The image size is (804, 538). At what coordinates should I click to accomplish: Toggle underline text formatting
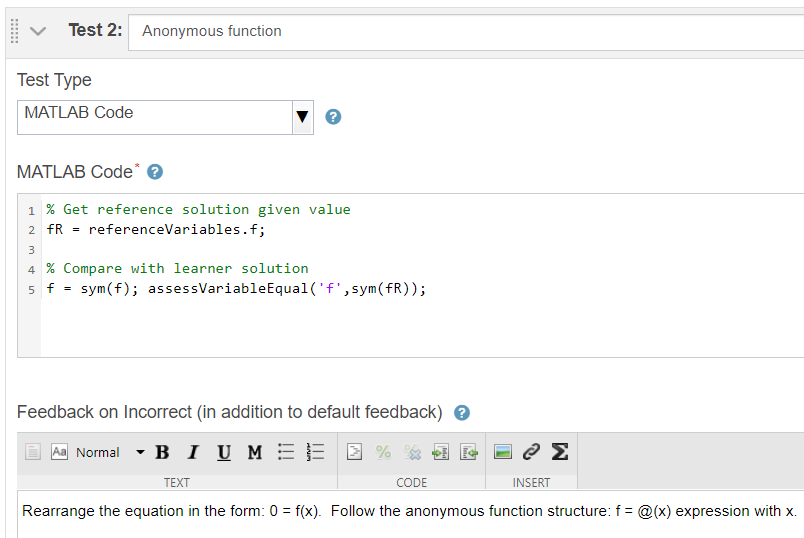coord(224,452)
